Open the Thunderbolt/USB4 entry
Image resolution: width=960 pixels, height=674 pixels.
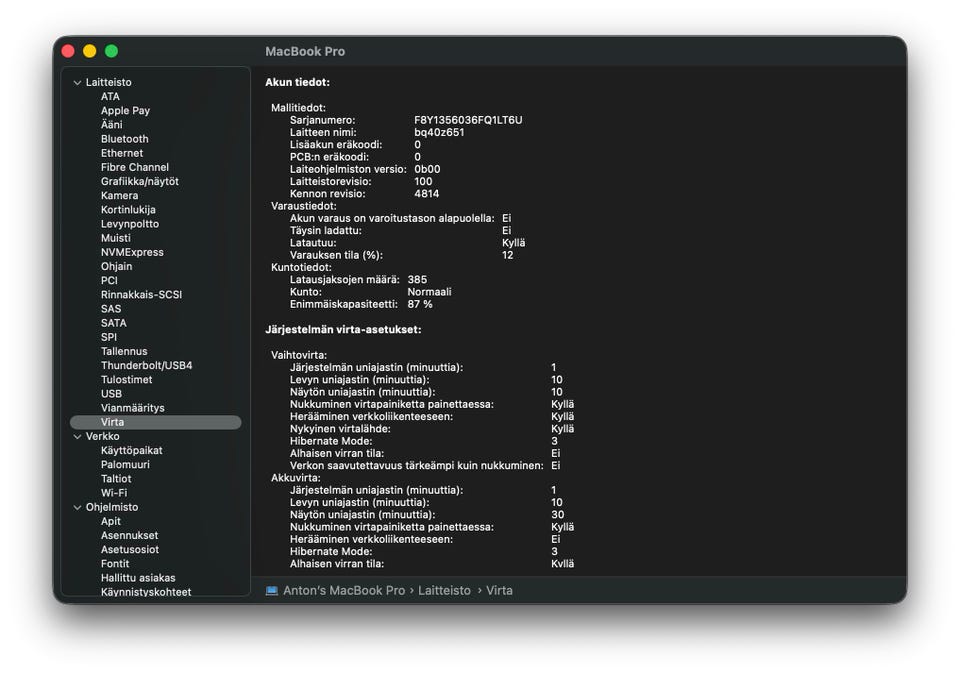146,366
